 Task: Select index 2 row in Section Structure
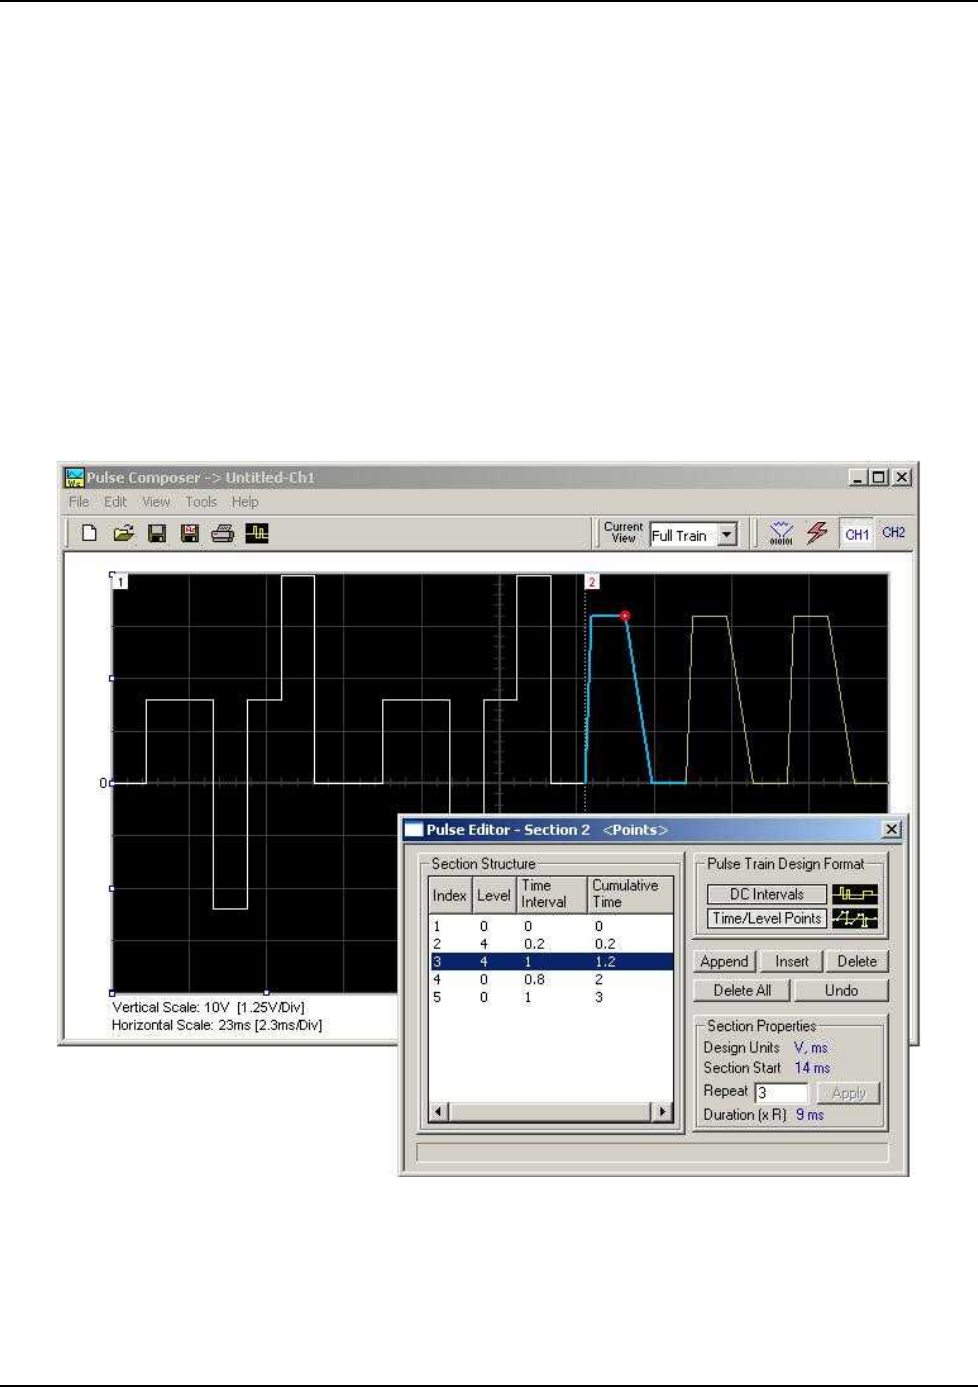point(551,944)
